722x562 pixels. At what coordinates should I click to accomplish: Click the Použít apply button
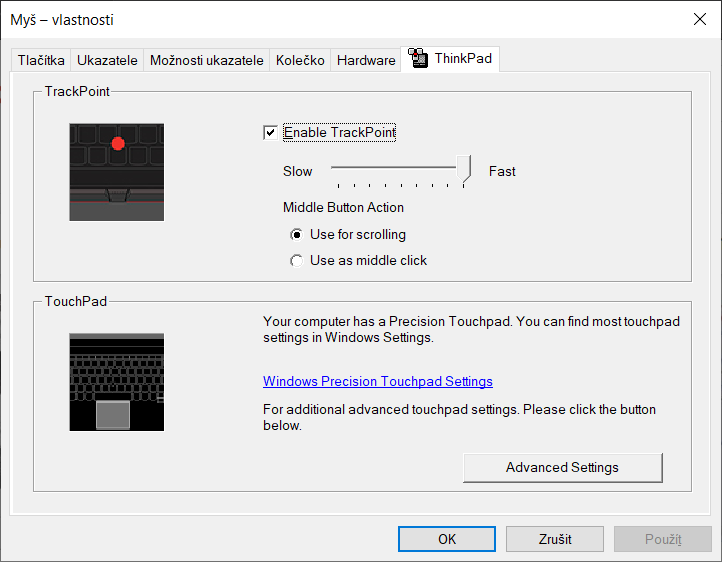663,539
